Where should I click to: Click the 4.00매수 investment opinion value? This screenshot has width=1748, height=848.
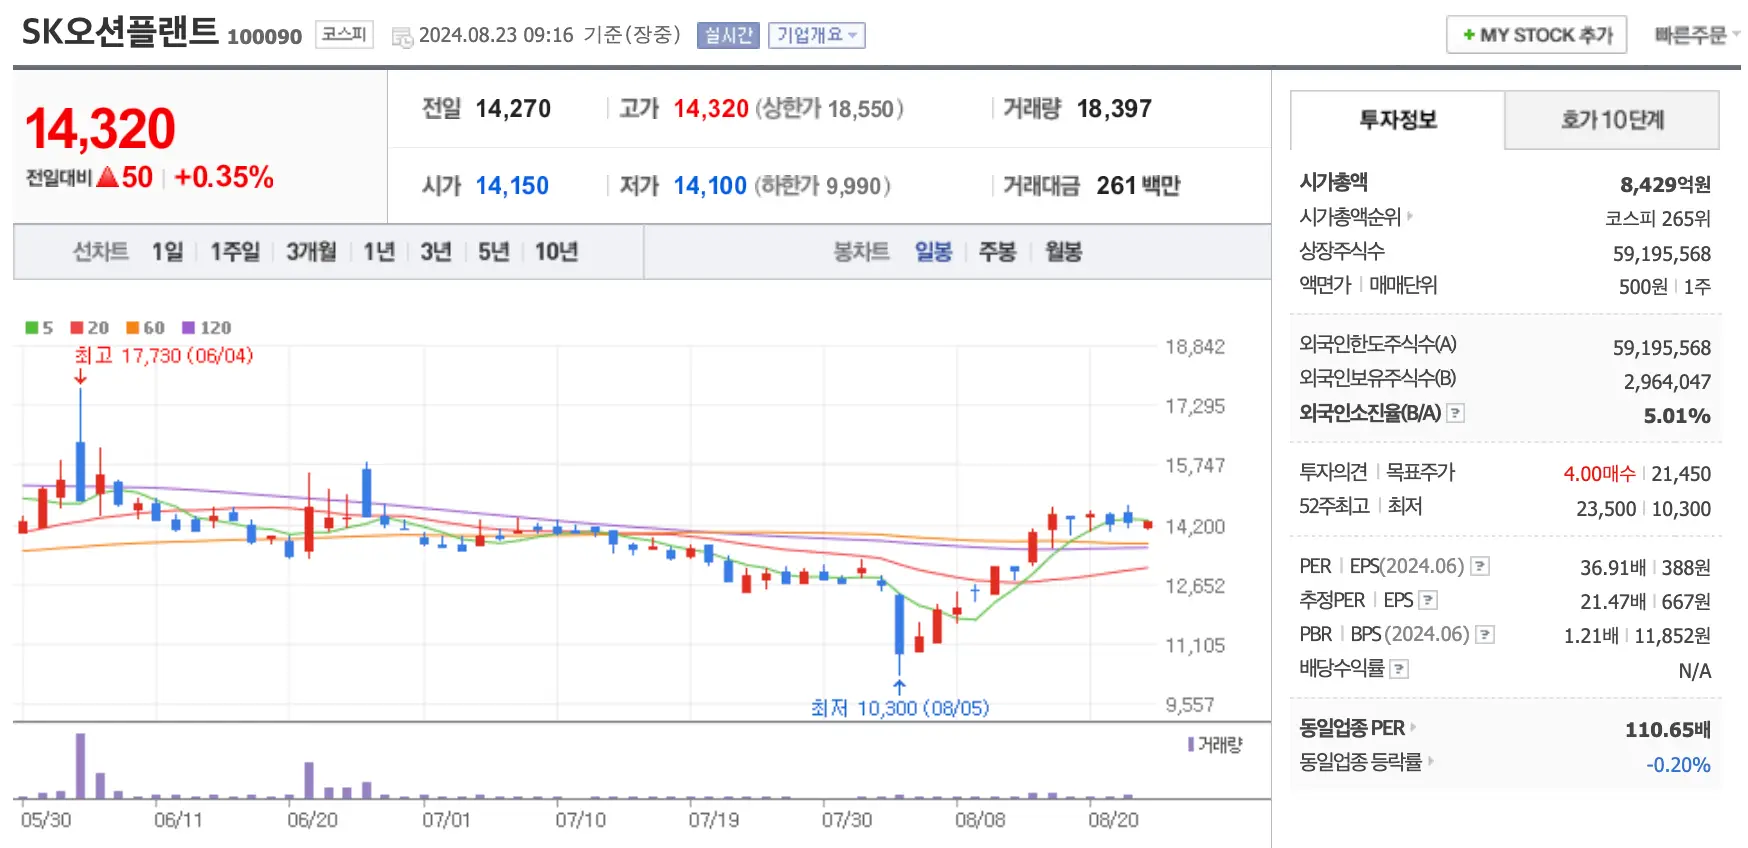(1599, 473)
